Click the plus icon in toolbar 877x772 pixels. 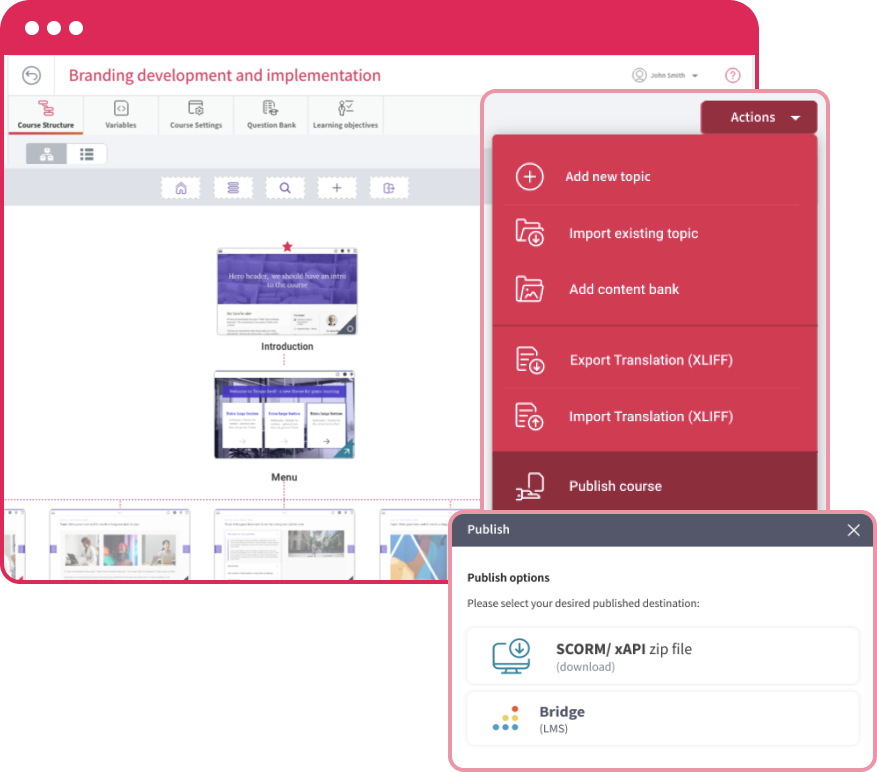(337, 188)
